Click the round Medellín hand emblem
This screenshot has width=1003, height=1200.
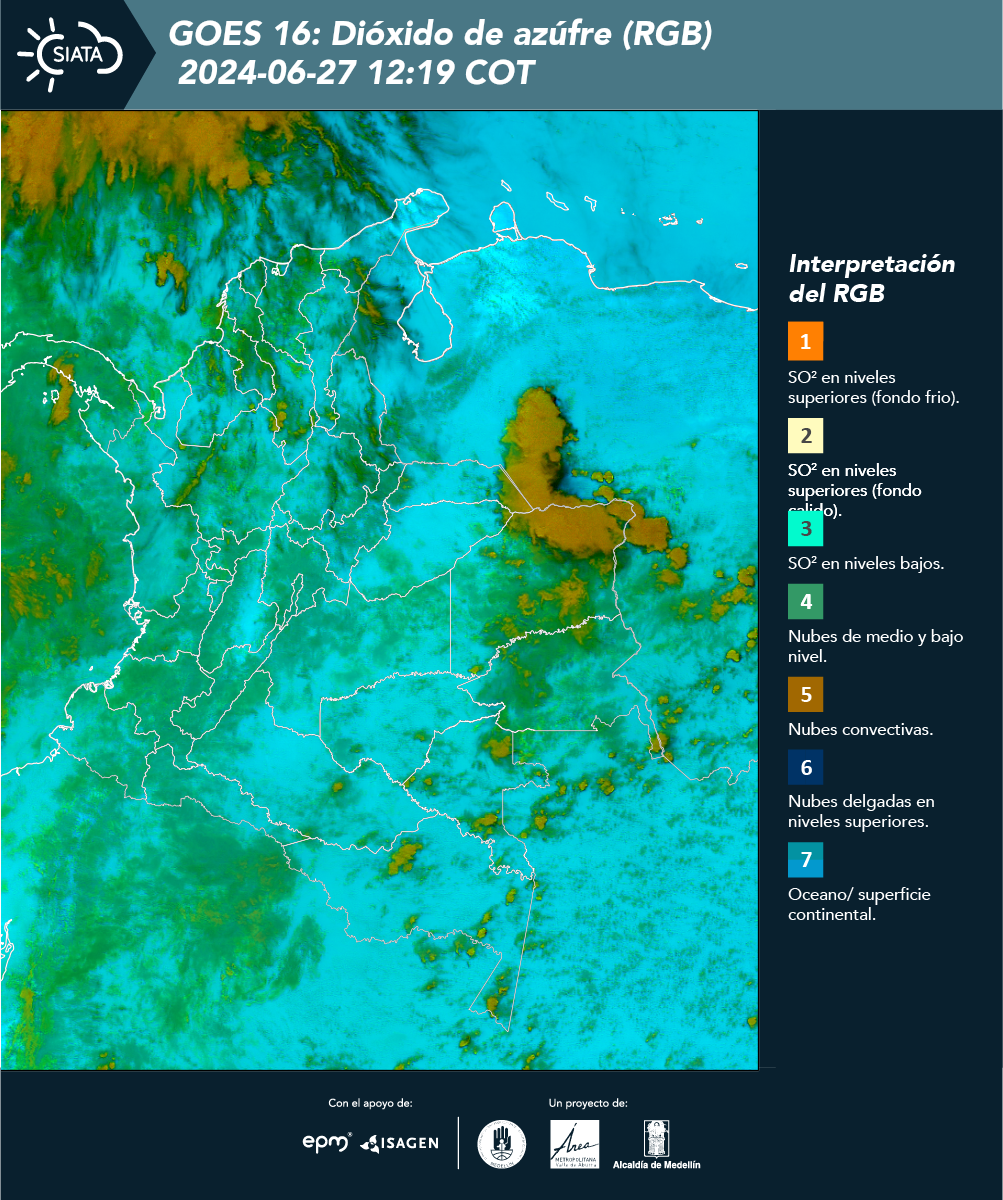(x=502, y=1144)
